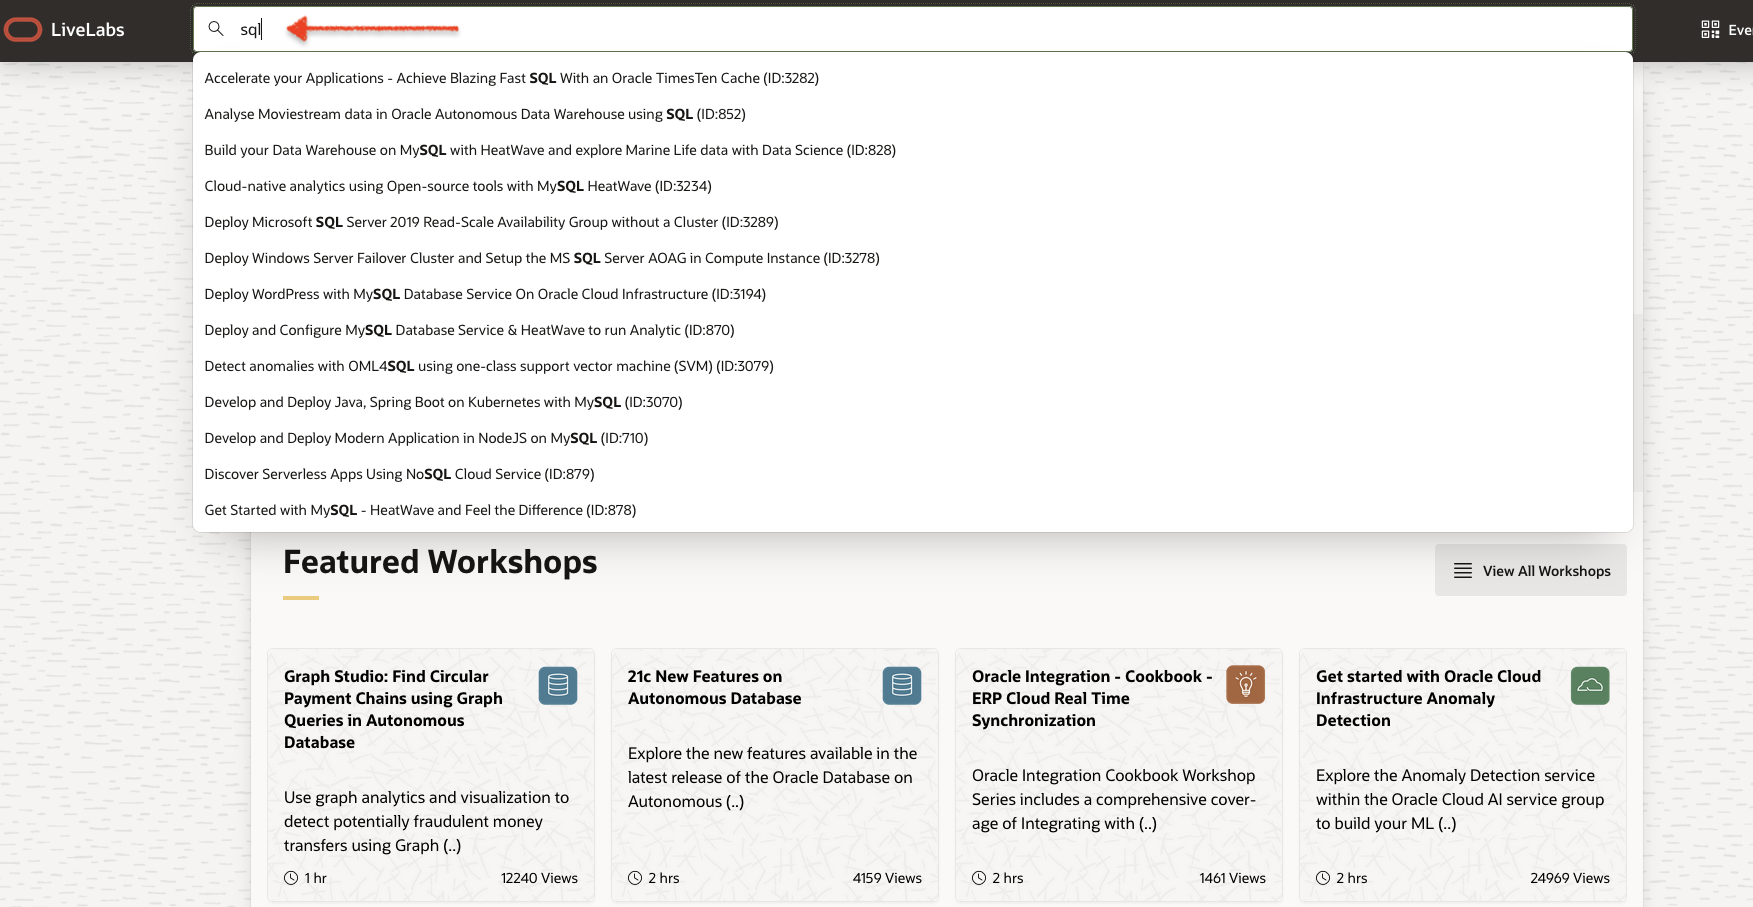This screenshot has height=907, width=1753.
Task: Select suggestion about Oracle TimesTen Cache
Action: (511, 77)
